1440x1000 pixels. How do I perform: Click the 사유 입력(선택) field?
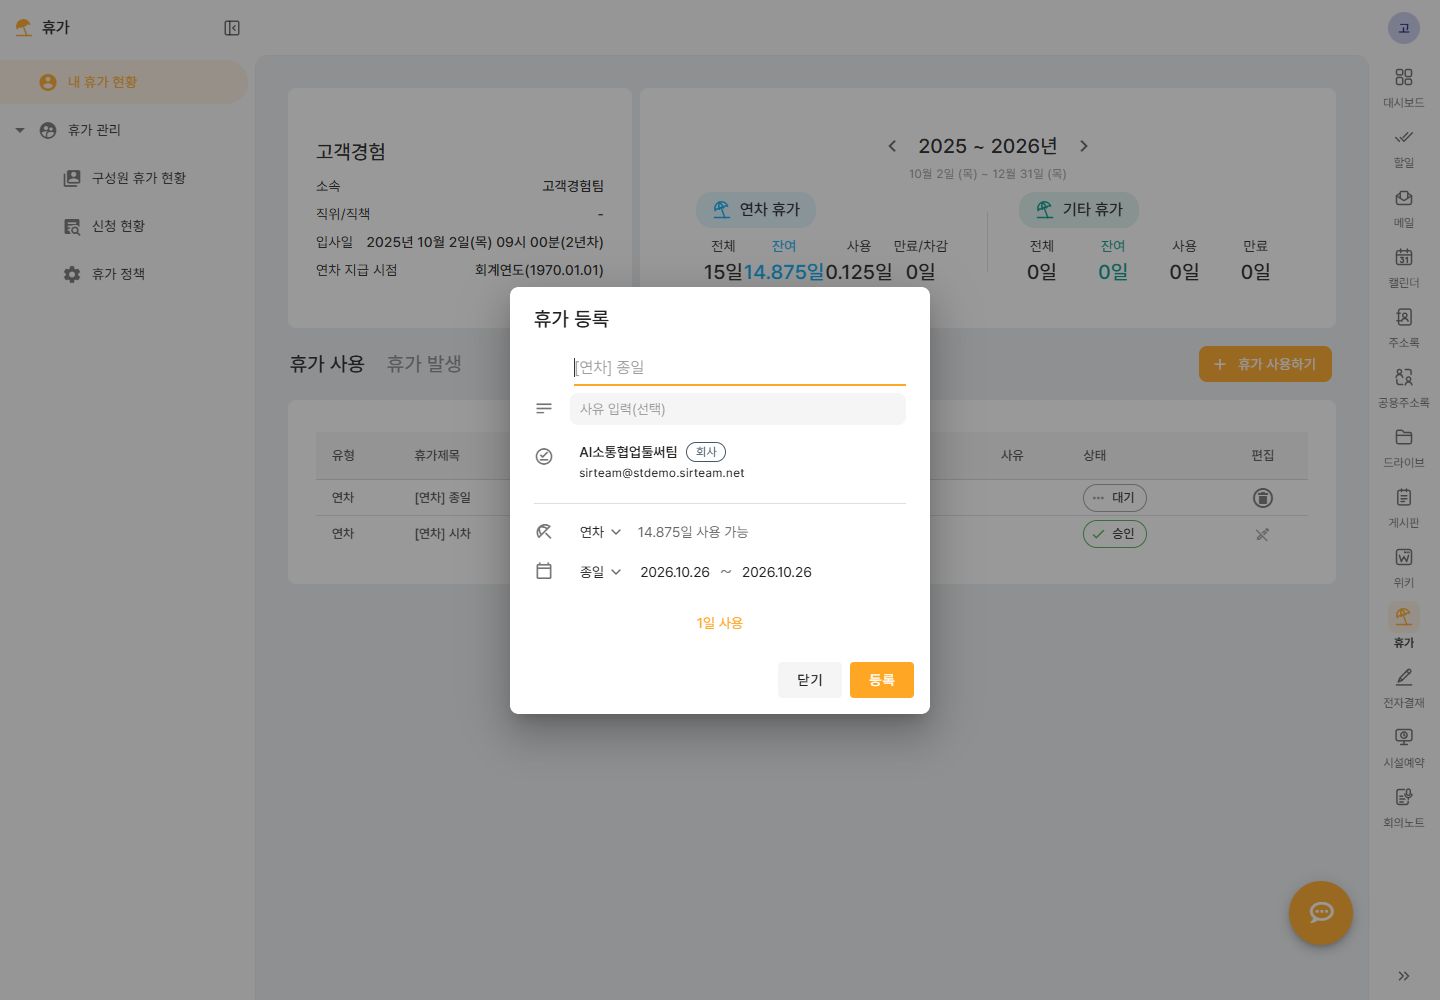738,409
